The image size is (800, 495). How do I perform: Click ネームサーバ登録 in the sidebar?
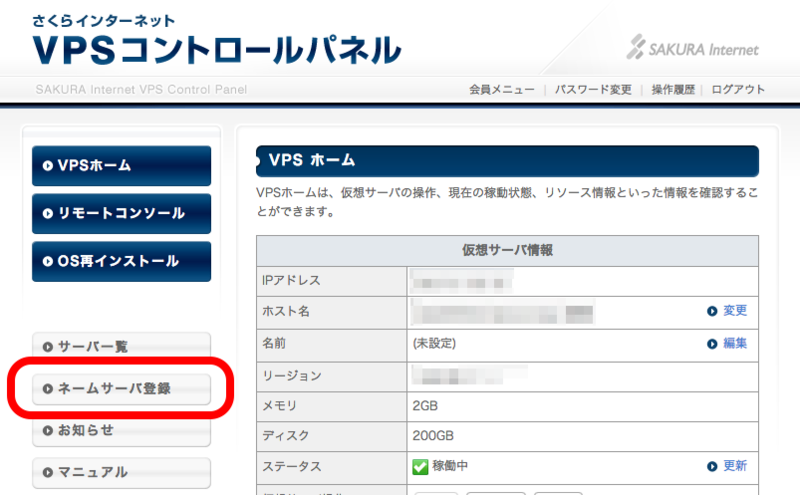(x=121, y=389)
